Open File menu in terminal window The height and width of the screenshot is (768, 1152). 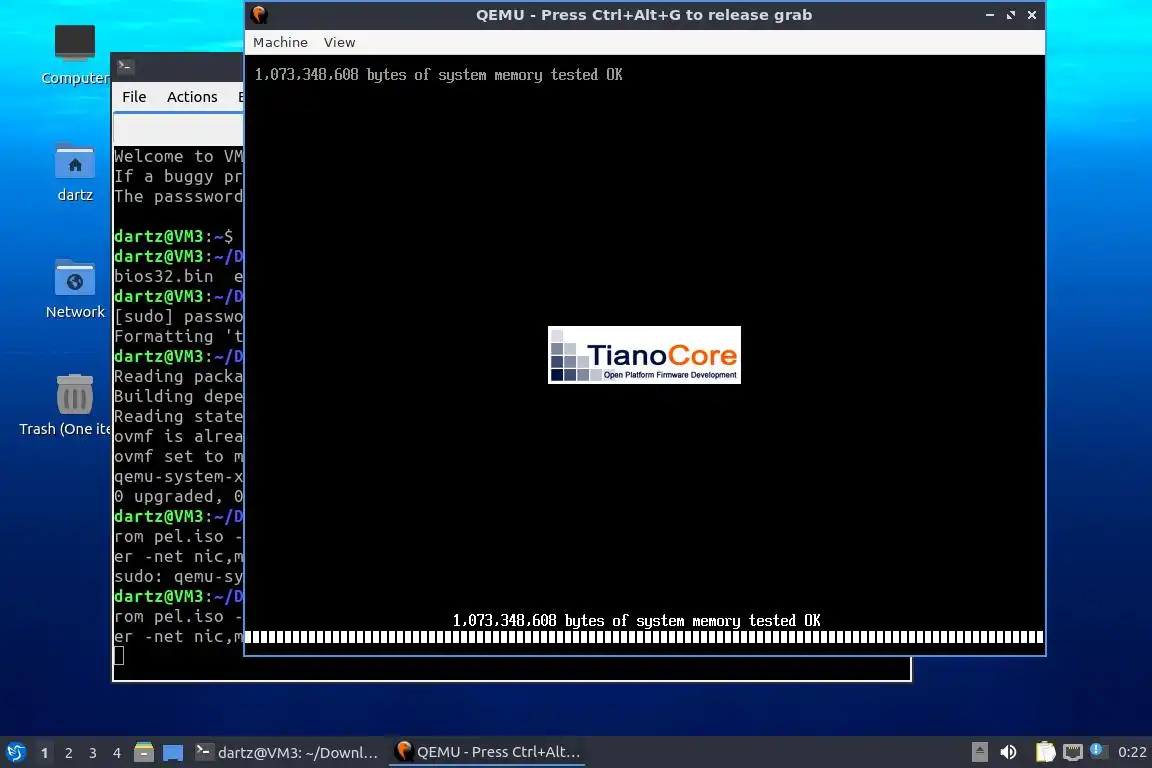134,97
